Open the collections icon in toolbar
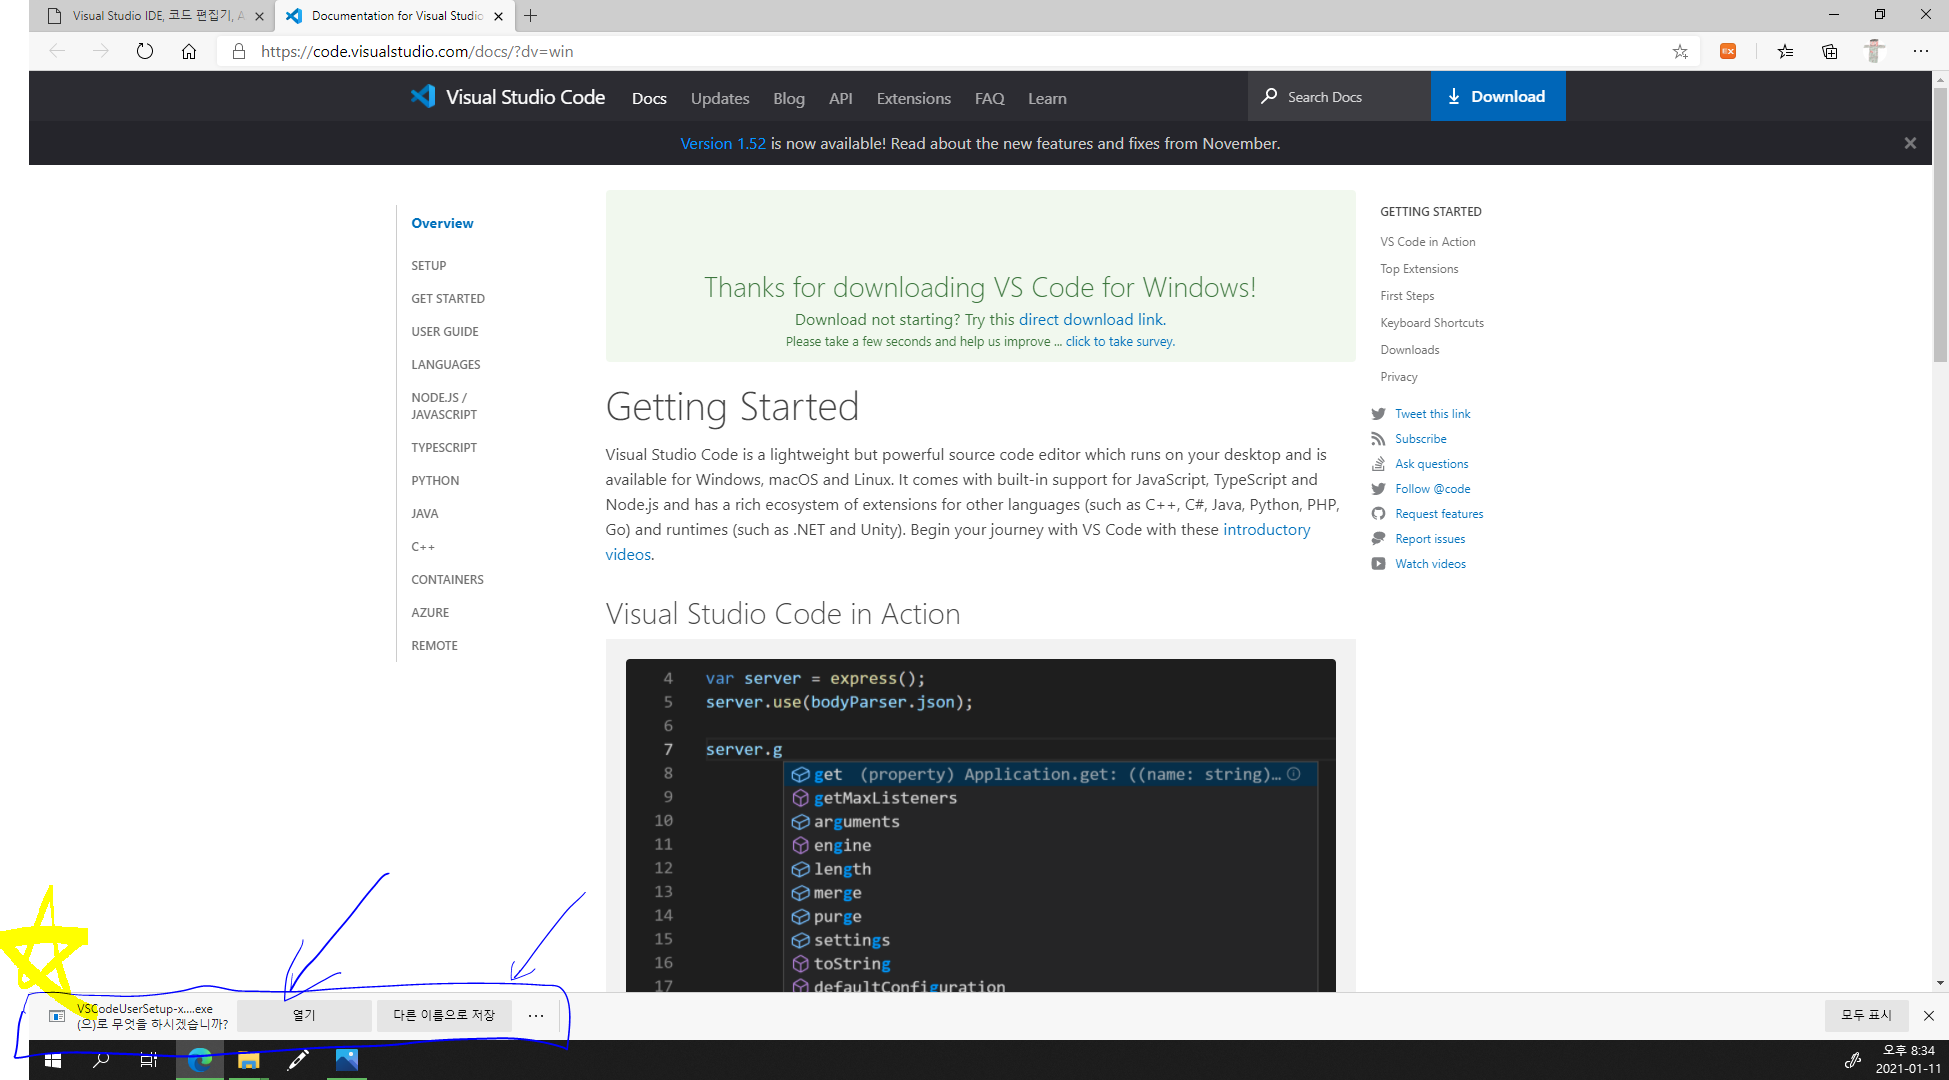The height and width of the screenshot is (1080, 1949). coord(1830,51)
